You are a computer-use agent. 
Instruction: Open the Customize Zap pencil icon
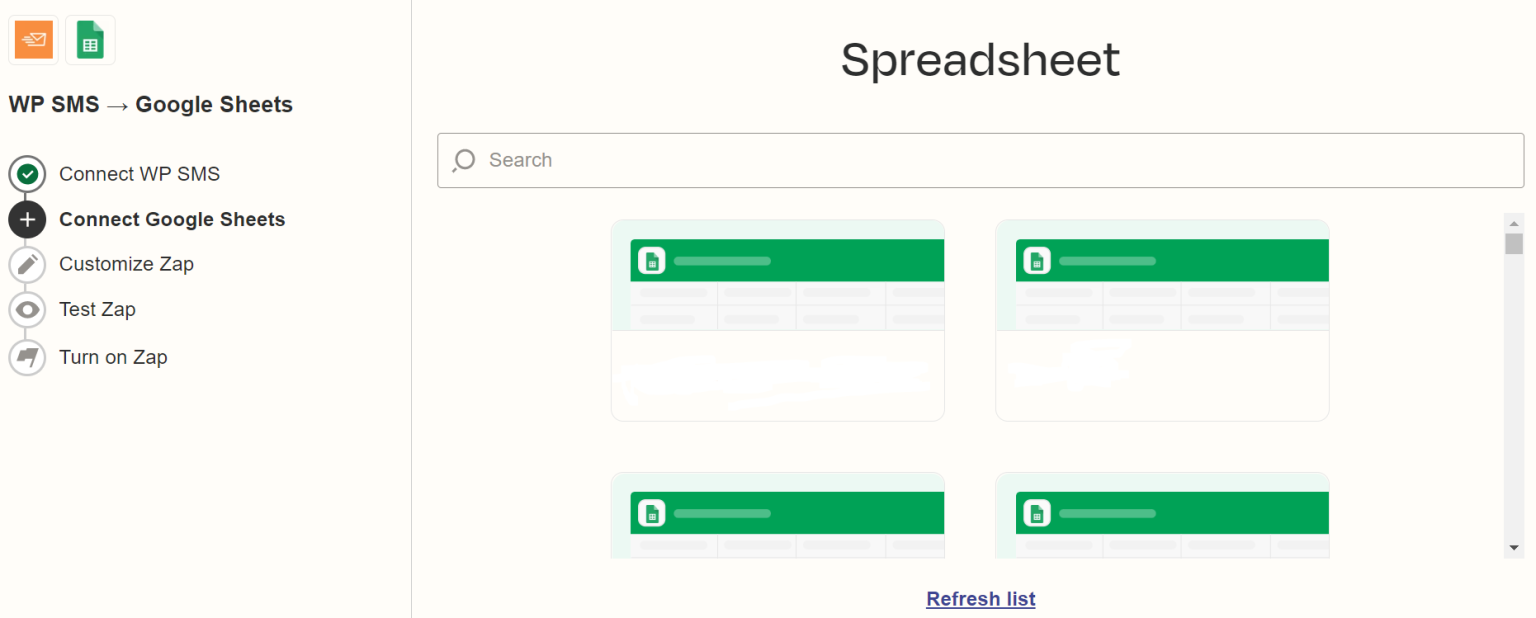[27, 264]
